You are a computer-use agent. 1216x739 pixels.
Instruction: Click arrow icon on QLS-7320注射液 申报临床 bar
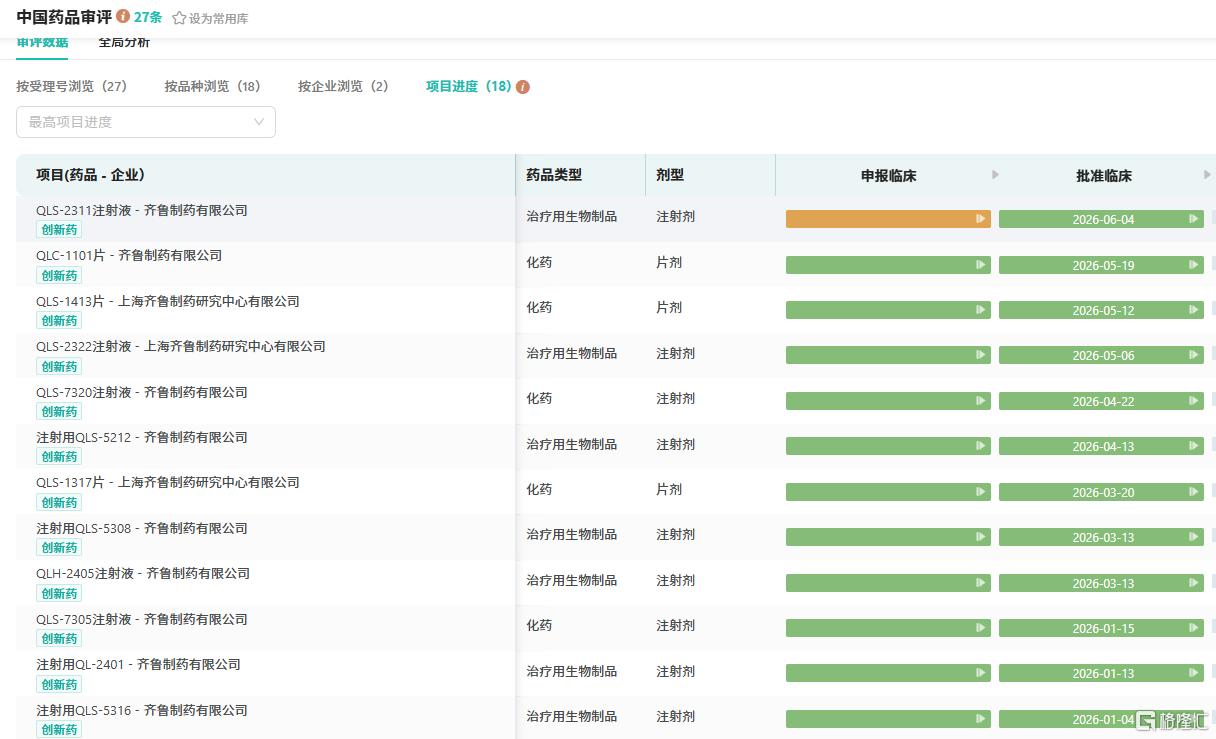point(981,401)
